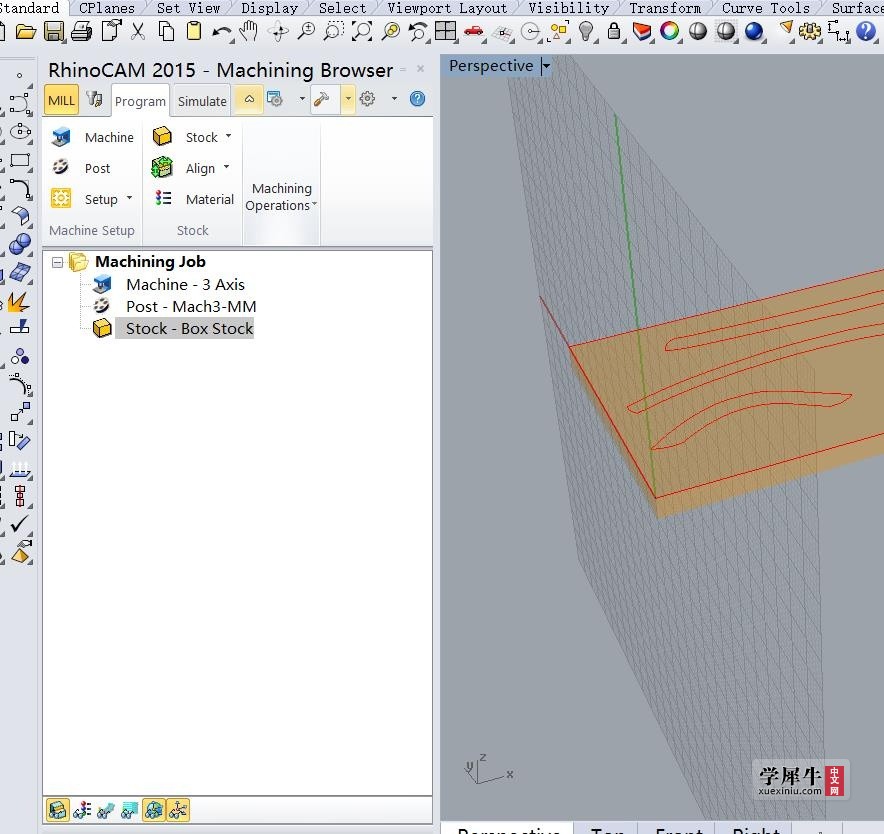Click the Explode icon in left sidebar

tap(19, 301)
